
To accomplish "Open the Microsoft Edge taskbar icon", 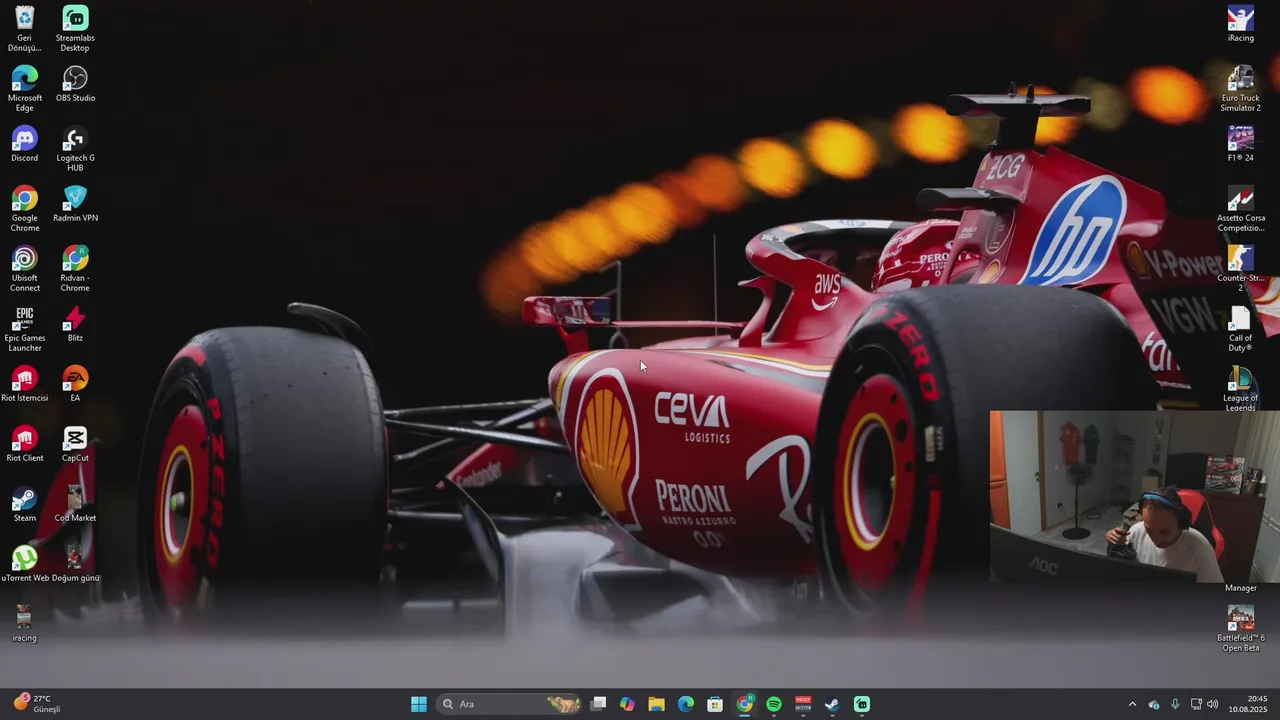I will (x=686, y=704).
